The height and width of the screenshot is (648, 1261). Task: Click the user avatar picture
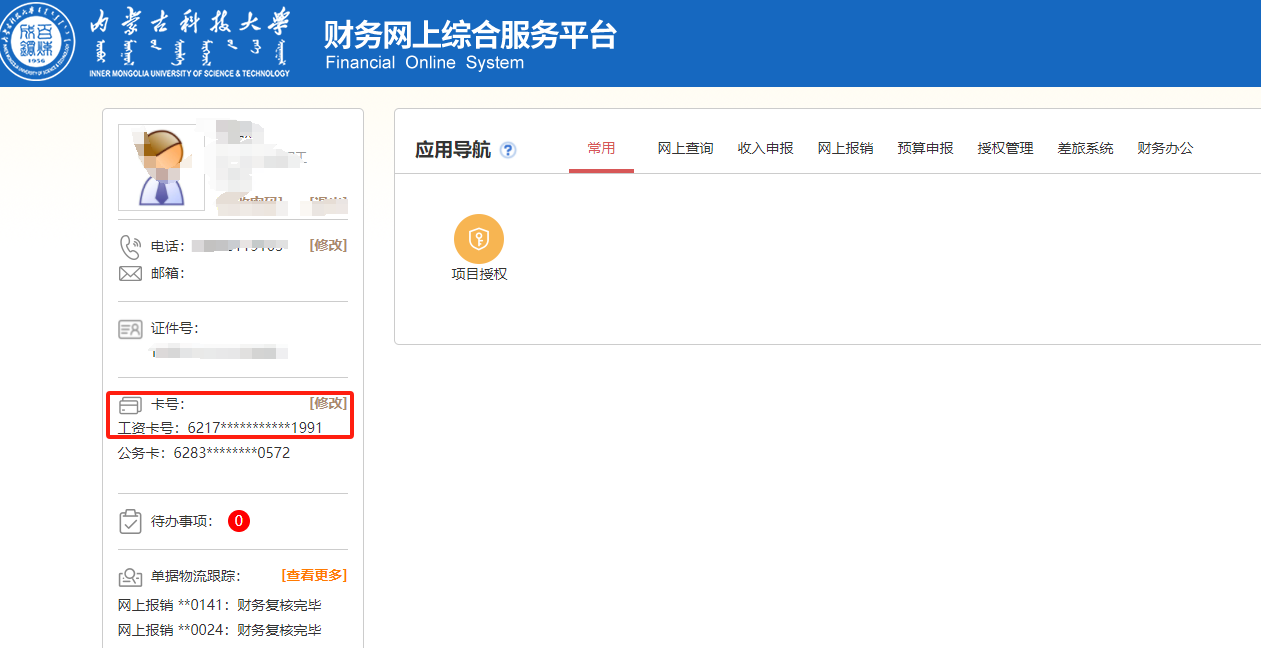click(x=161, y=167)
